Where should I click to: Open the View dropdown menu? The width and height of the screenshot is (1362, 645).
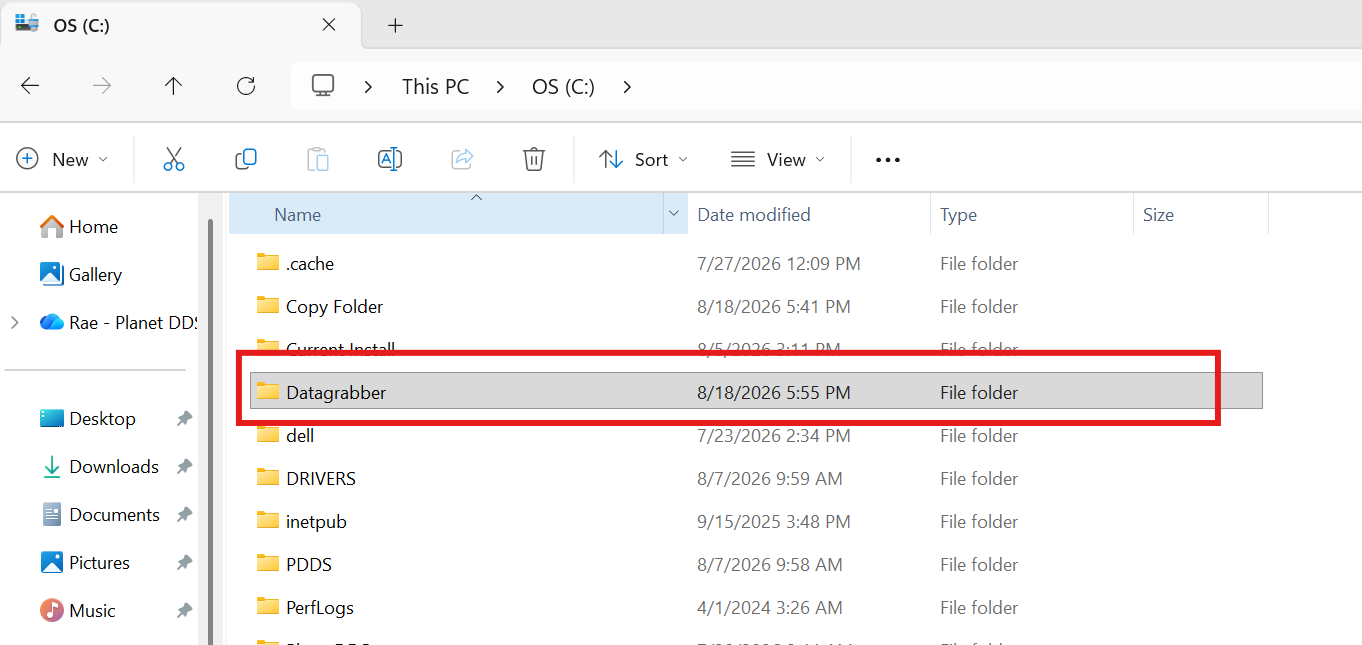pyautogui.click(x=778, y=159)
